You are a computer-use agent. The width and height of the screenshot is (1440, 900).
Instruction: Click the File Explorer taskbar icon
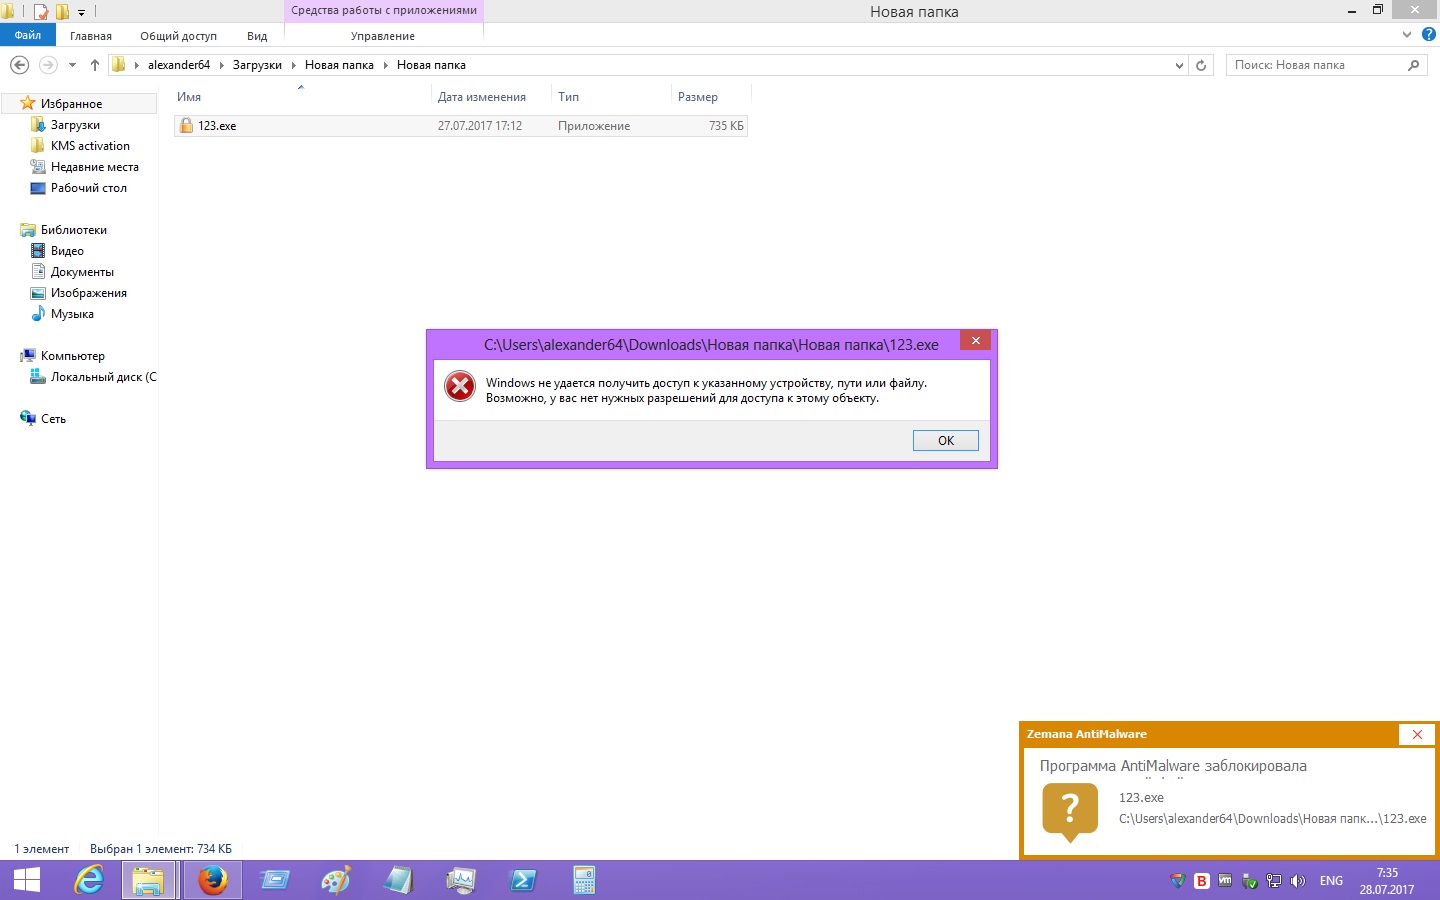[x=149, y=881]
